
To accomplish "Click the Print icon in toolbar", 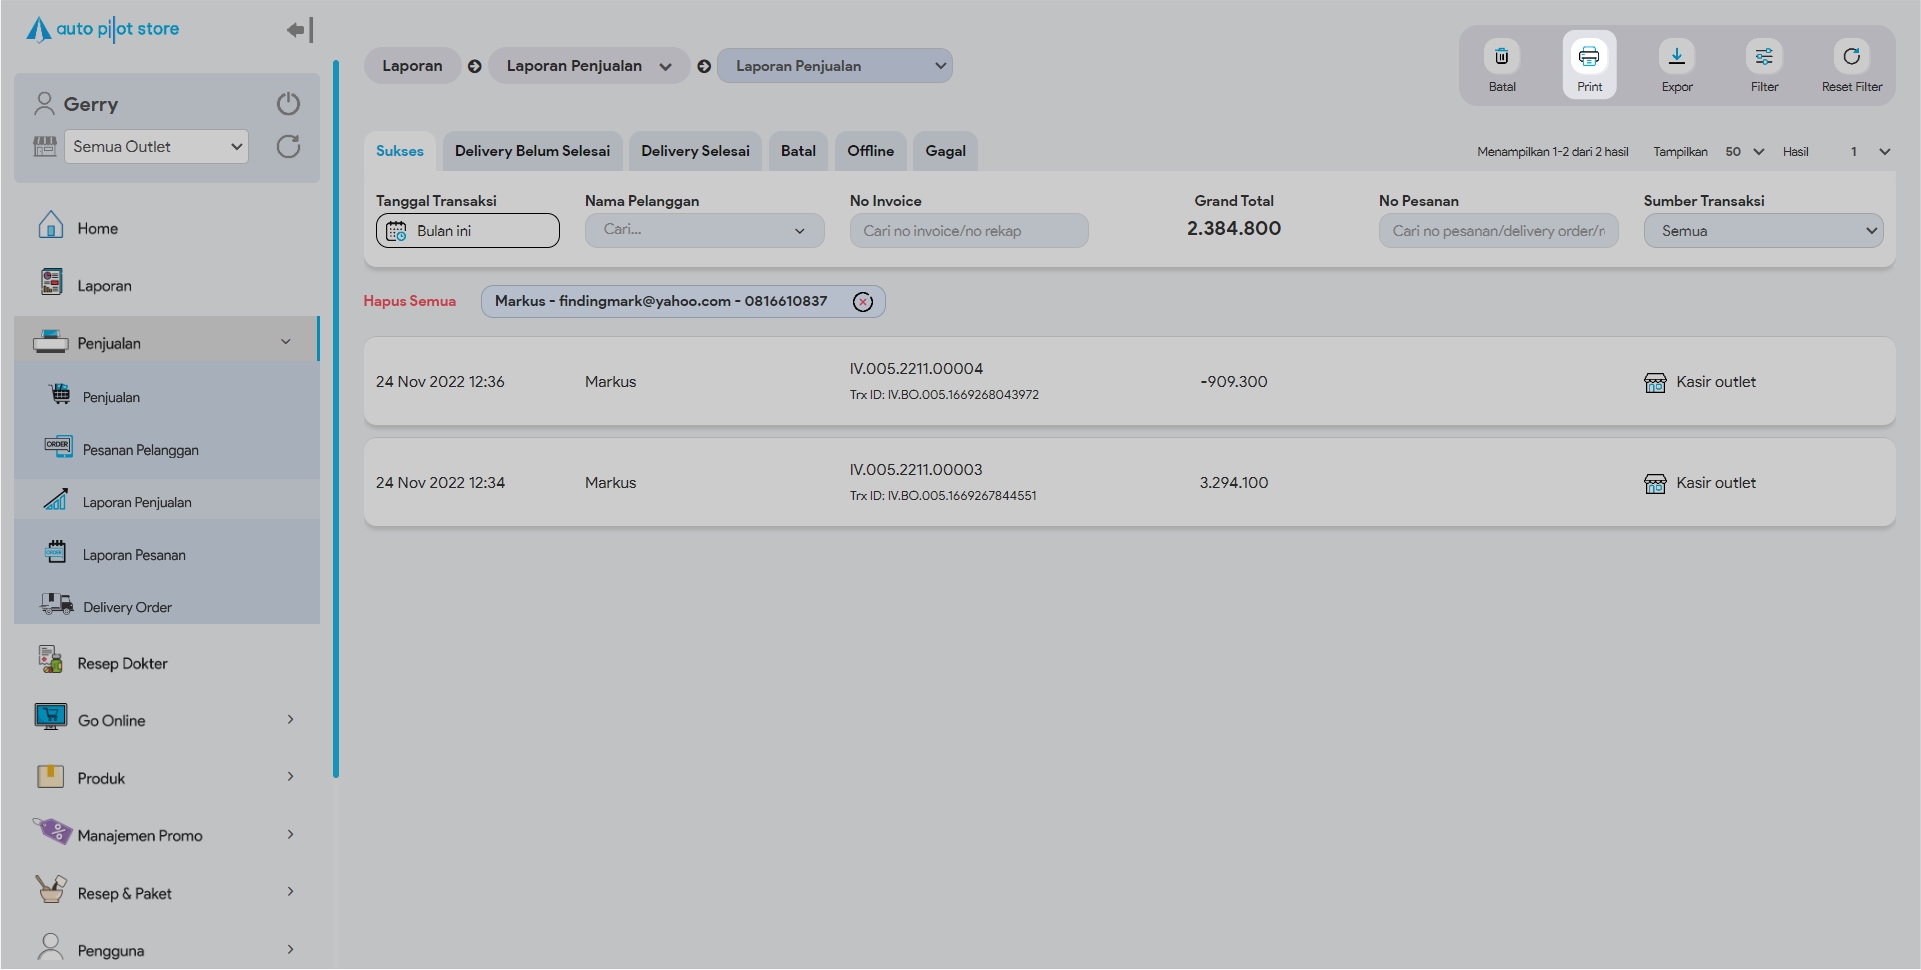I will tap(1588, 57).
